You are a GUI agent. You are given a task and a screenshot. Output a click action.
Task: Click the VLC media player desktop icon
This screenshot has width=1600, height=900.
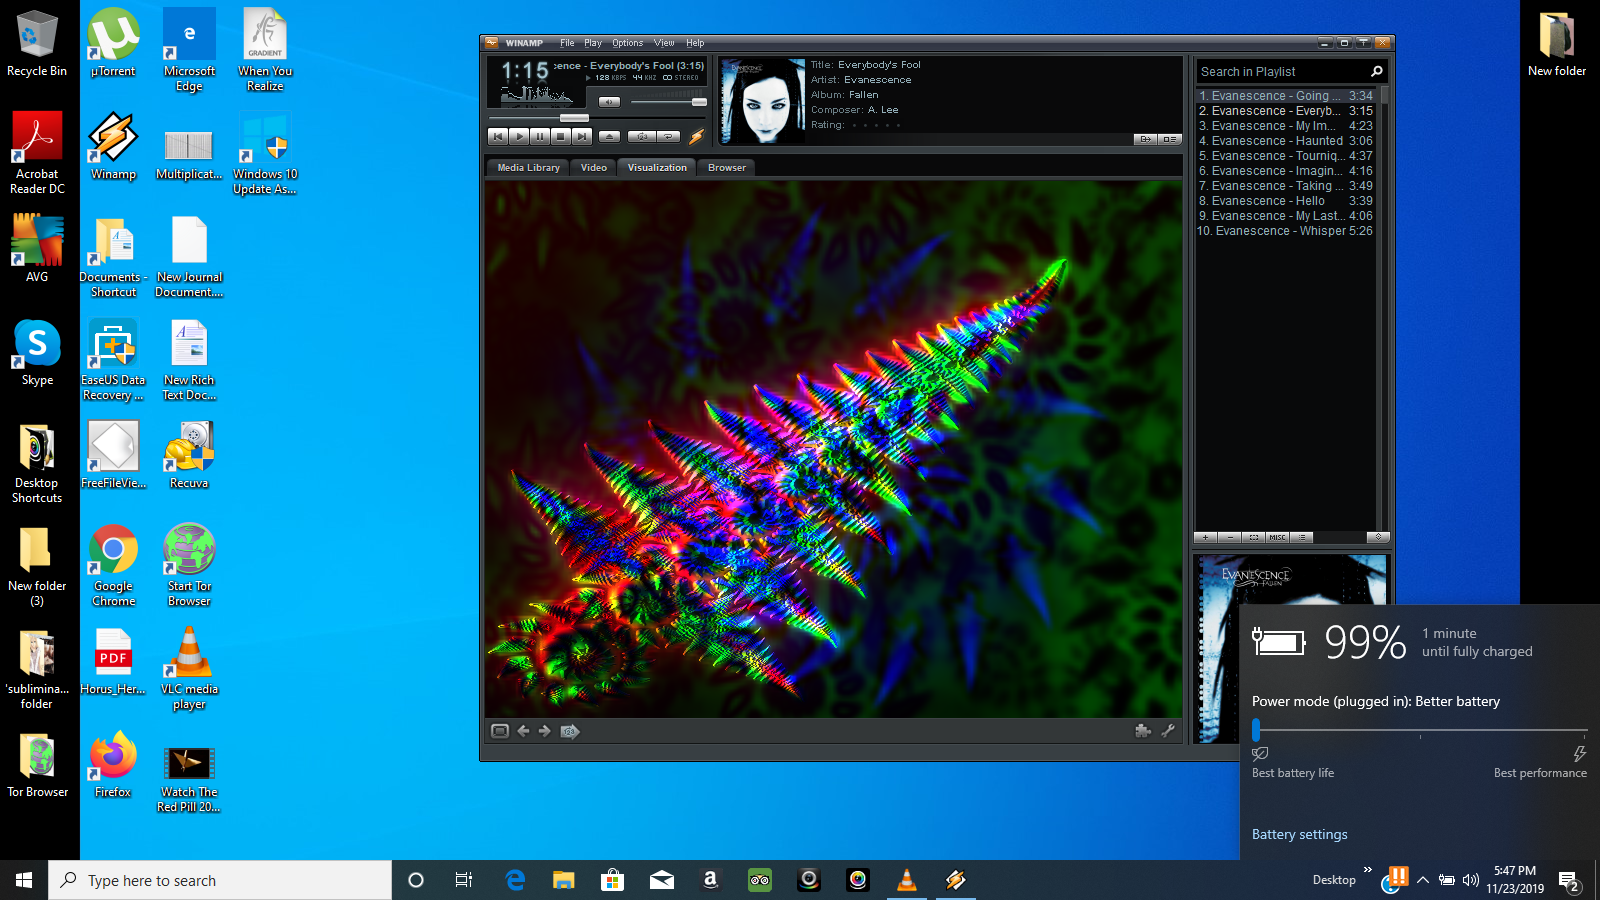(189, 668)
